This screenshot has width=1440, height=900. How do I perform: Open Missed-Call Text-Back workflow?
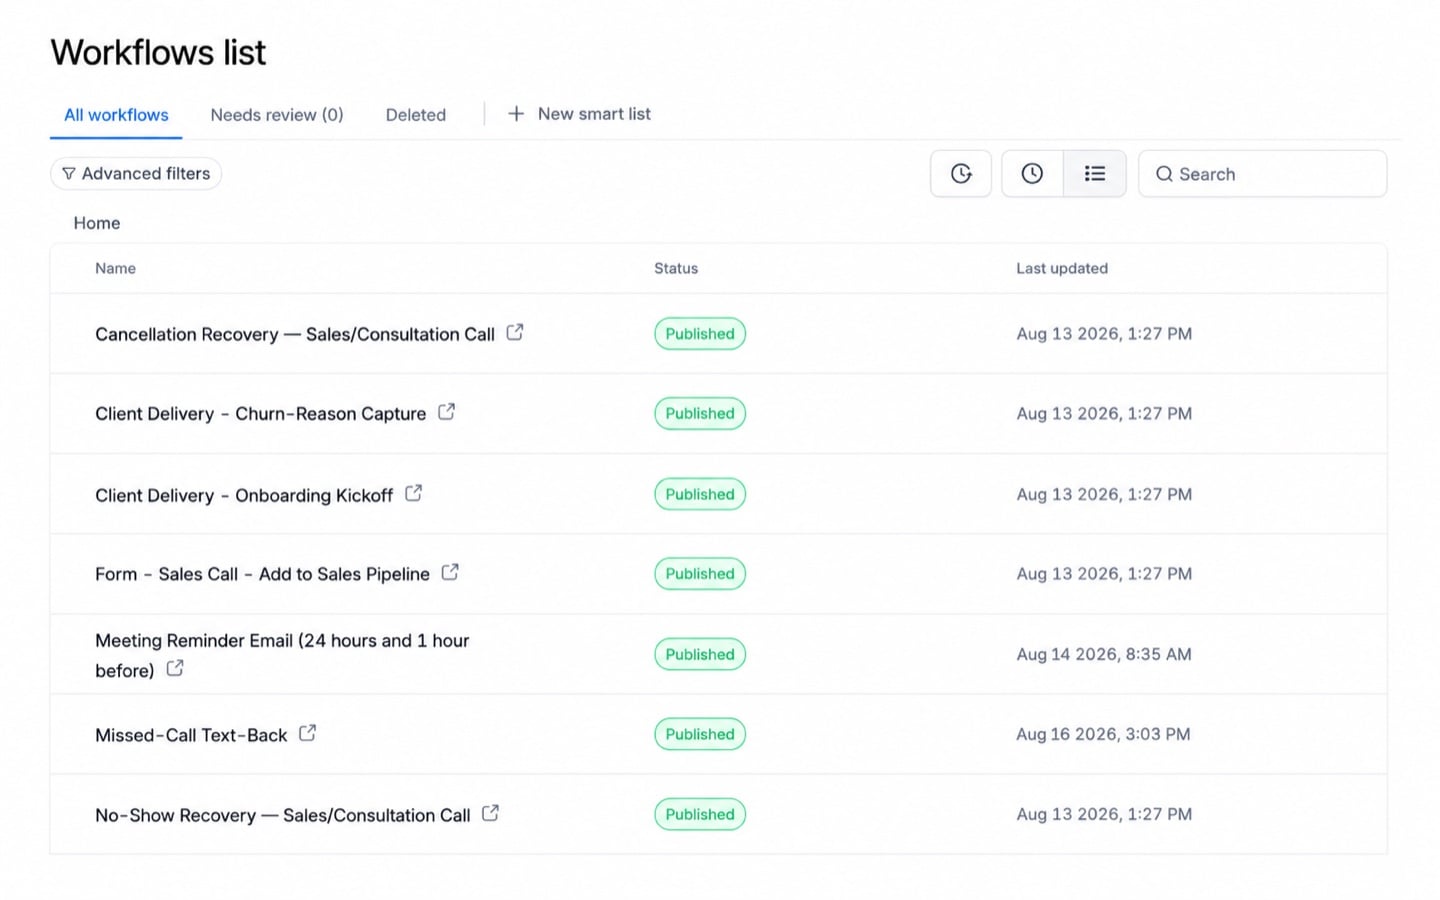pos(191,735)
